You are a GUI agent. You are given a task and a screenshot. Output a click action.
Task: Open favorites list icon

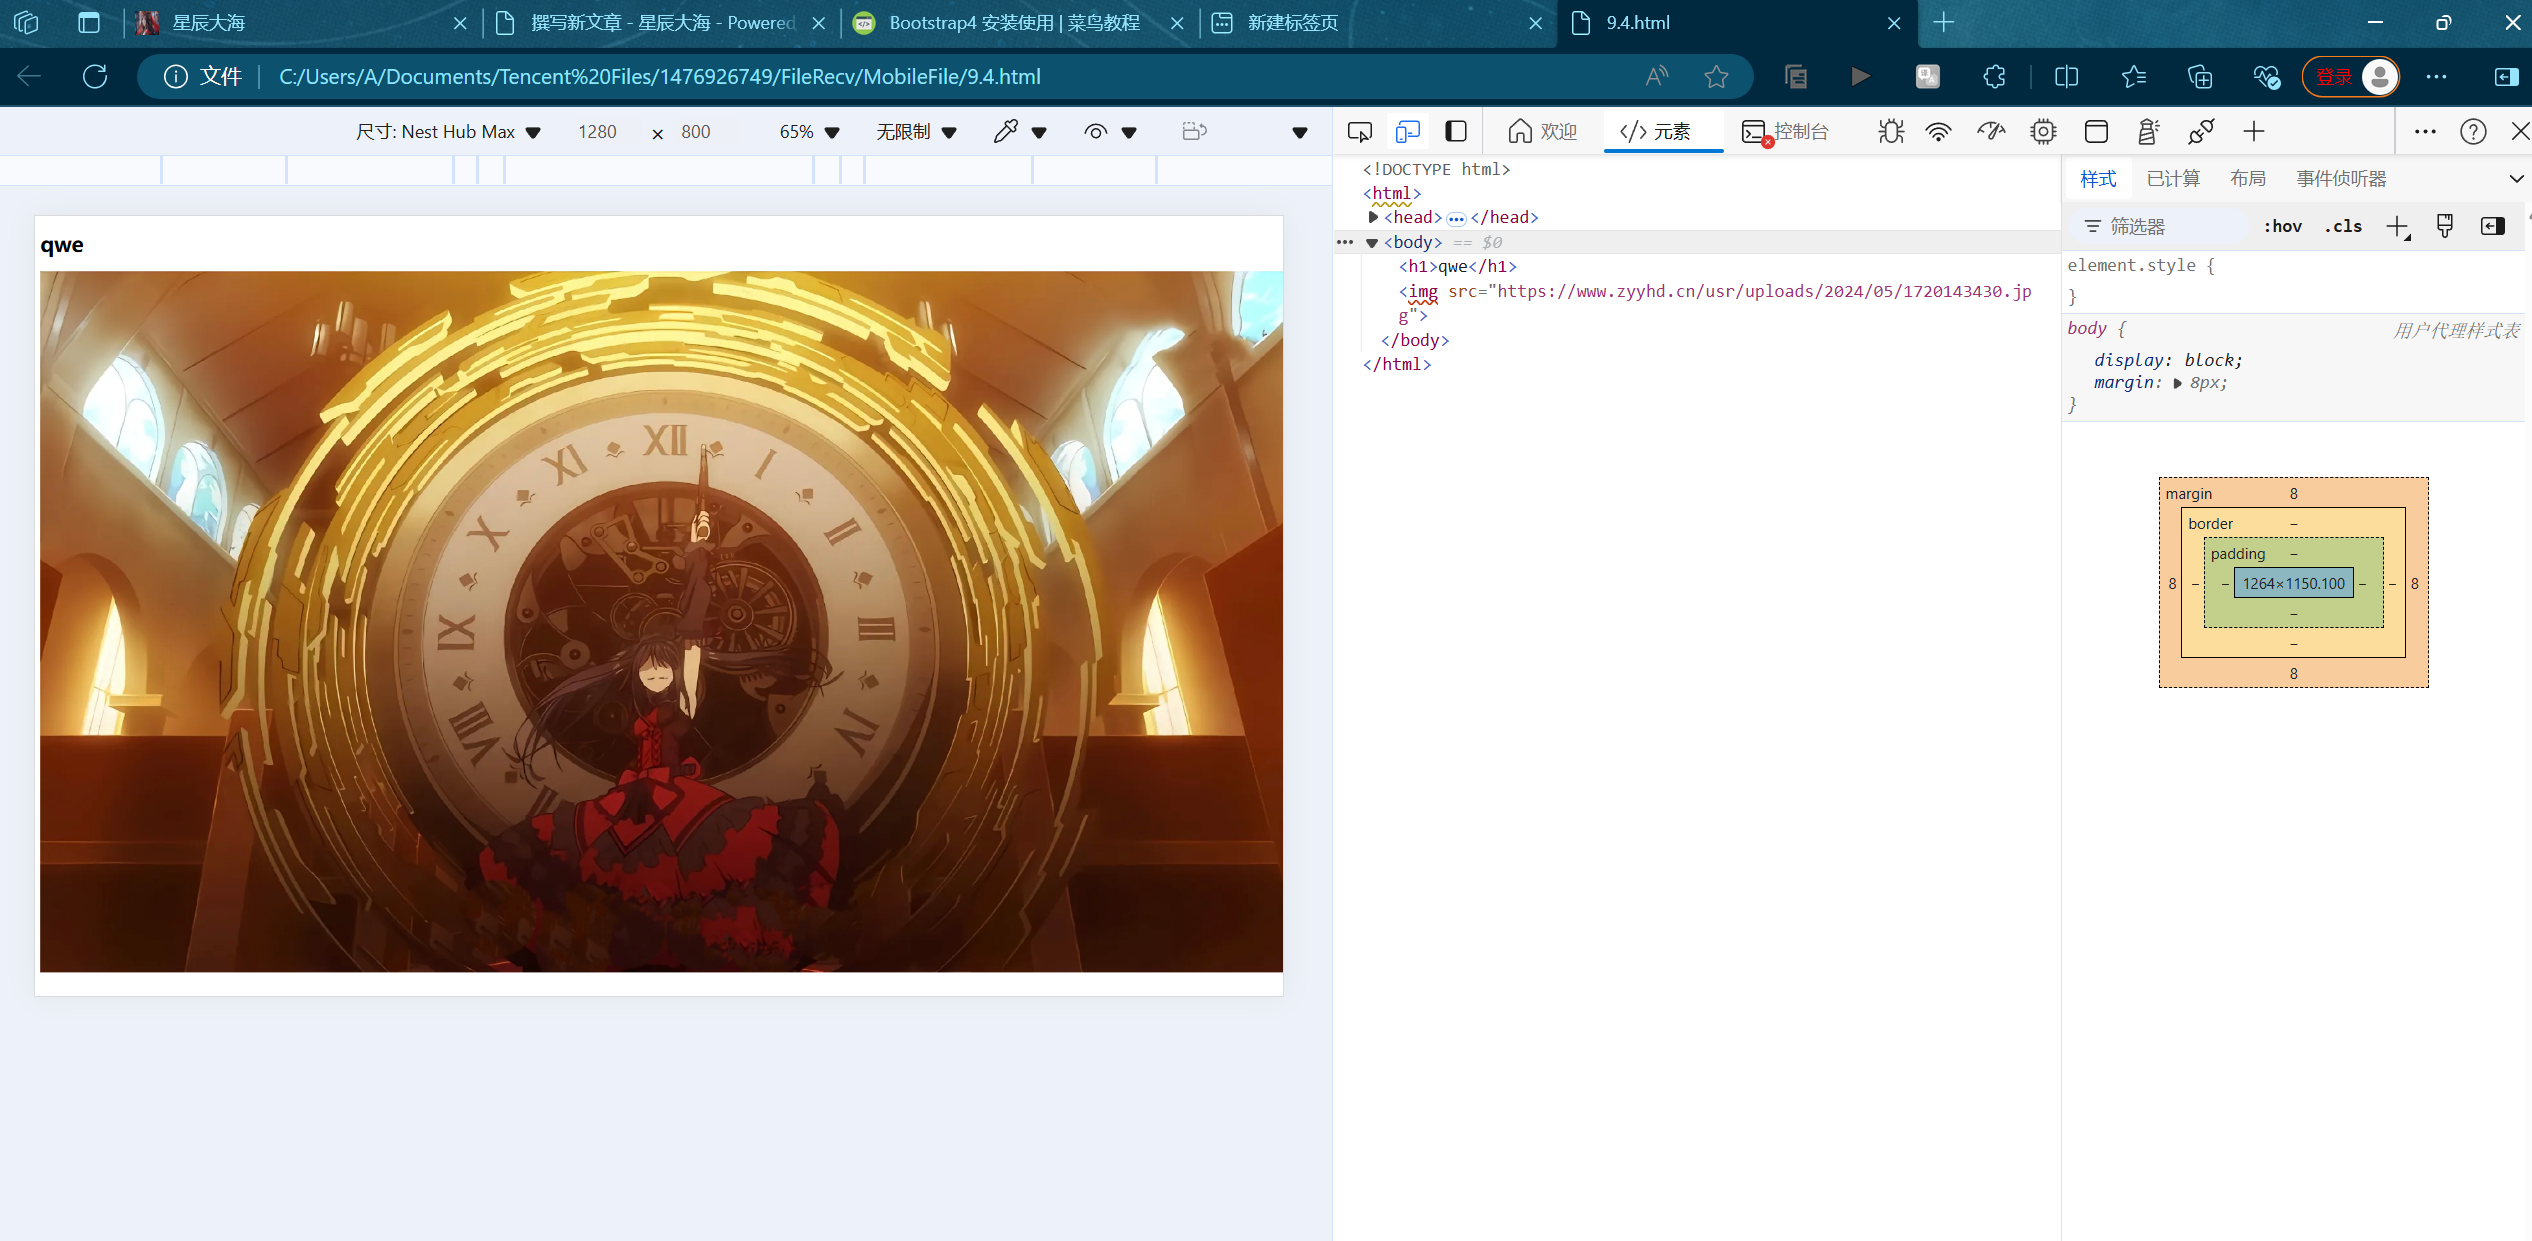2133,76
